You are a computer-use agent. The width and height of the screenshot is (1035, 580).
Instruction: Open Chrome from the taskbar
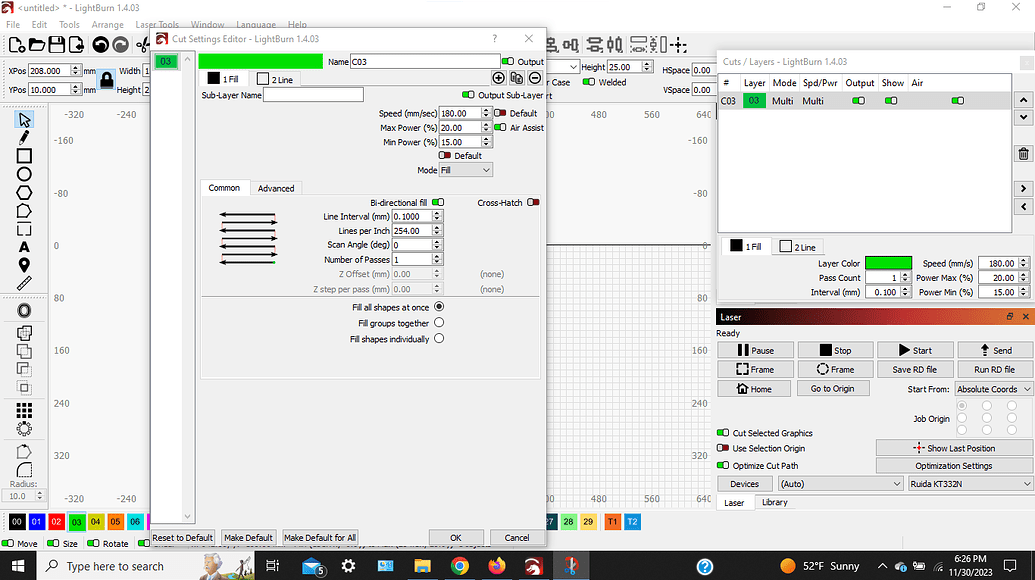[x=459, y=566]
